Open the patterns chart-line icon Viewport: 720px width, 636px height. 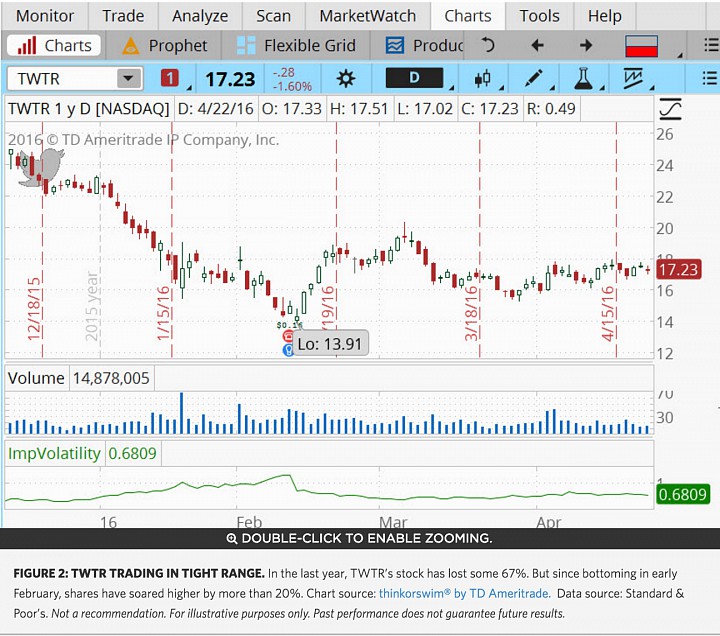click(633, 79)
